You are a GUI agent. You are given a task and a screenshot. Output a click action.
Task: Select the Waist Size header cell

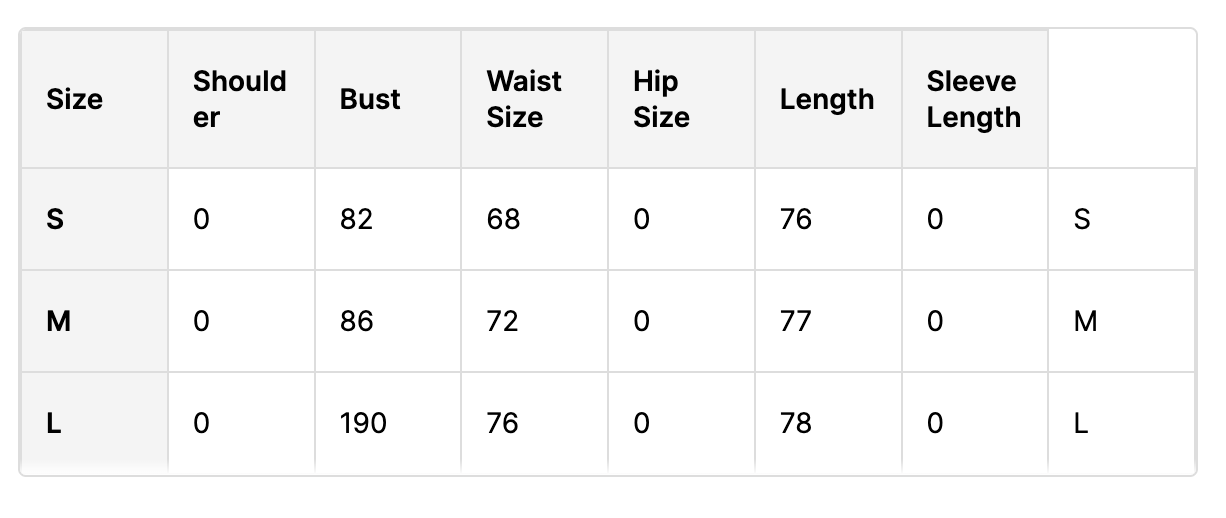(x=534, y=99)
